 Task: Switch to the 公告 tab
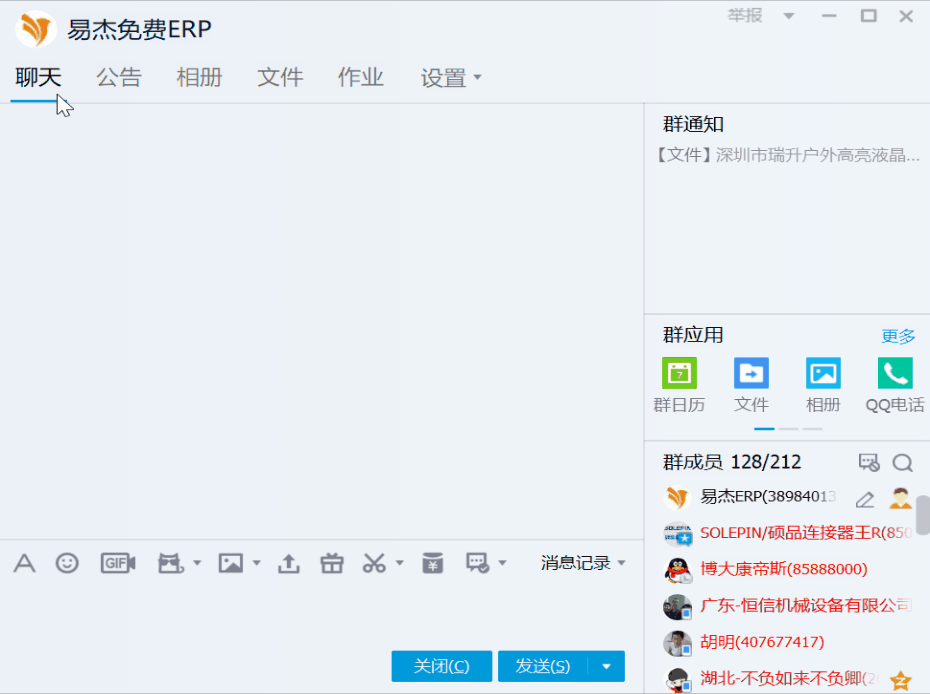click(x=119, y=77)
